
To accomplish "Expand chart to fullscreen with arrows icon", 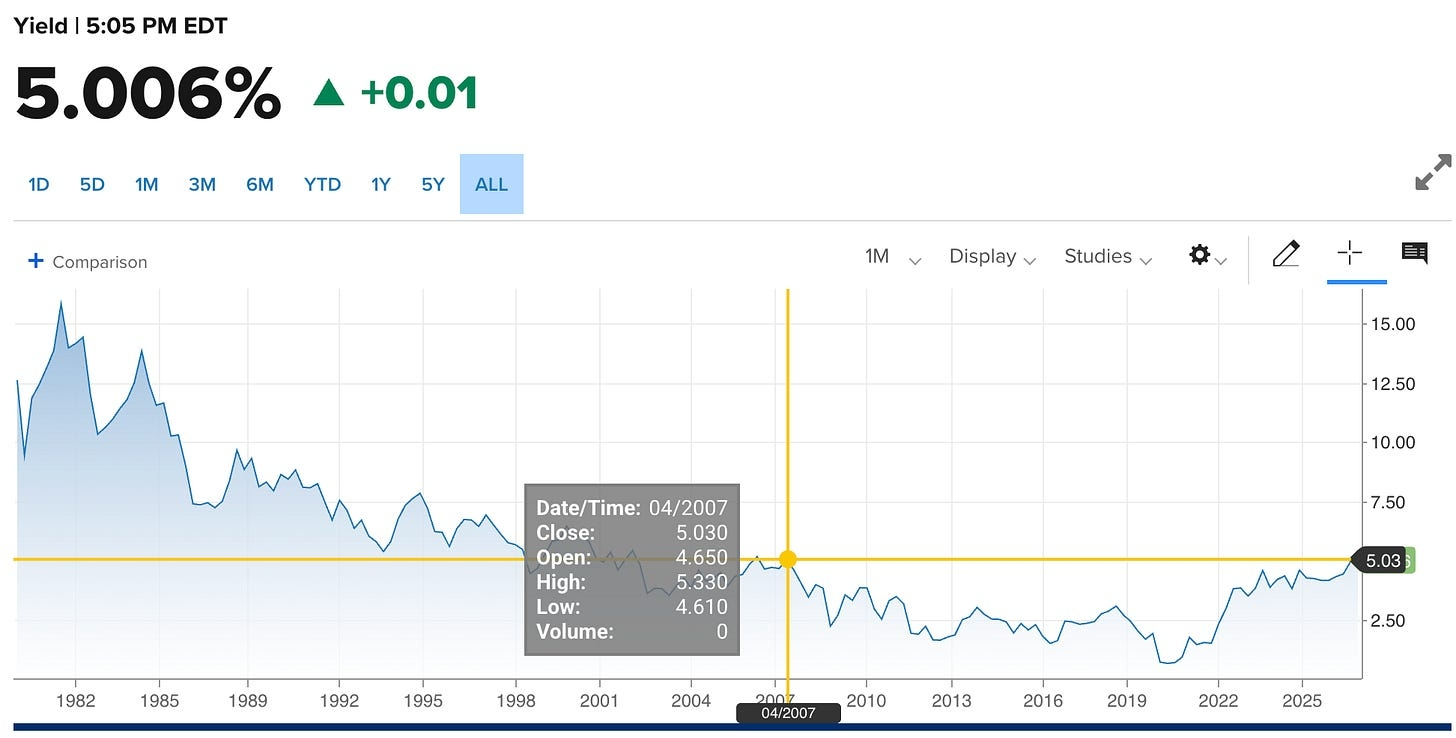I will [1433, 172].
